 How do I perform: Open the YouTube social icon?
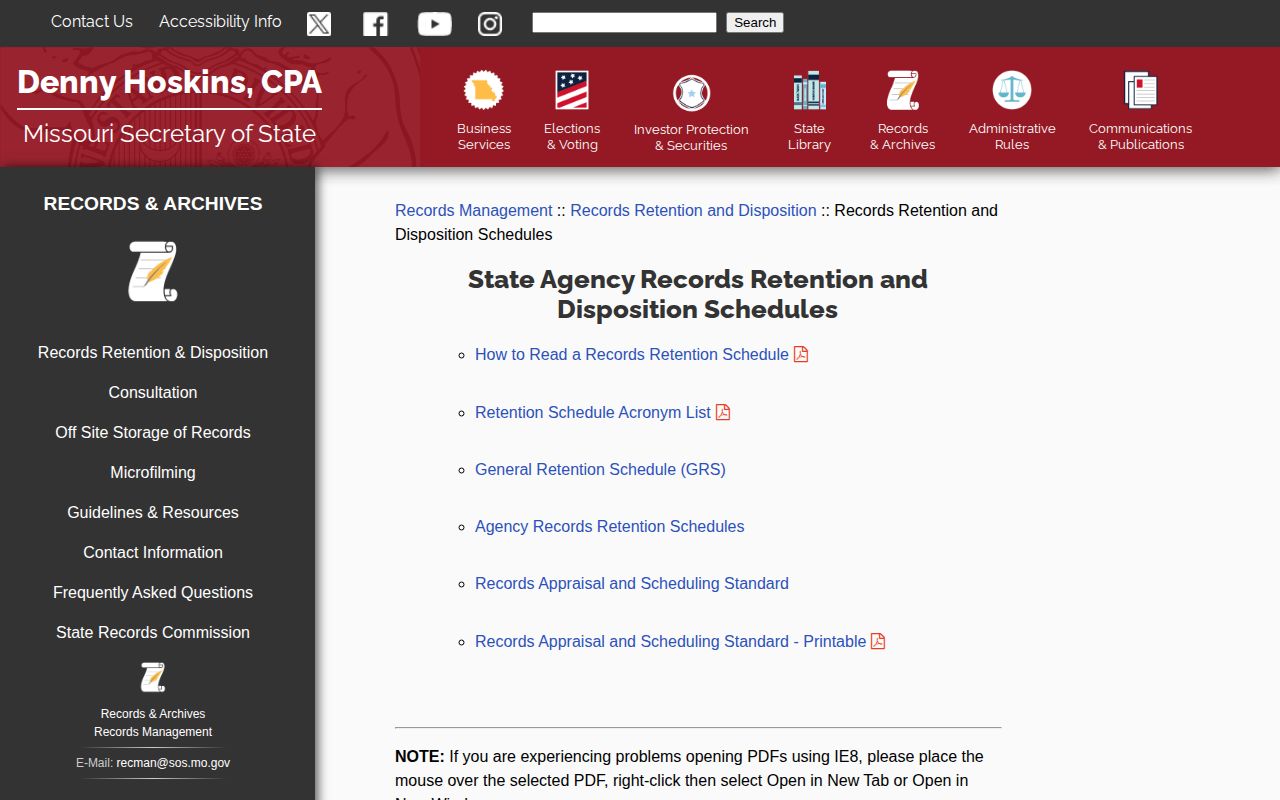(434, 24)
